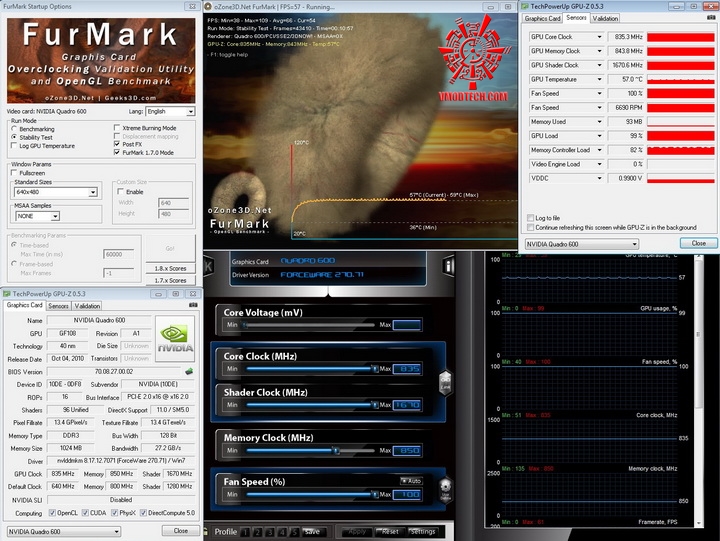
Task: Enable Fullscreen in Window Params
Action: pos(14,173)
